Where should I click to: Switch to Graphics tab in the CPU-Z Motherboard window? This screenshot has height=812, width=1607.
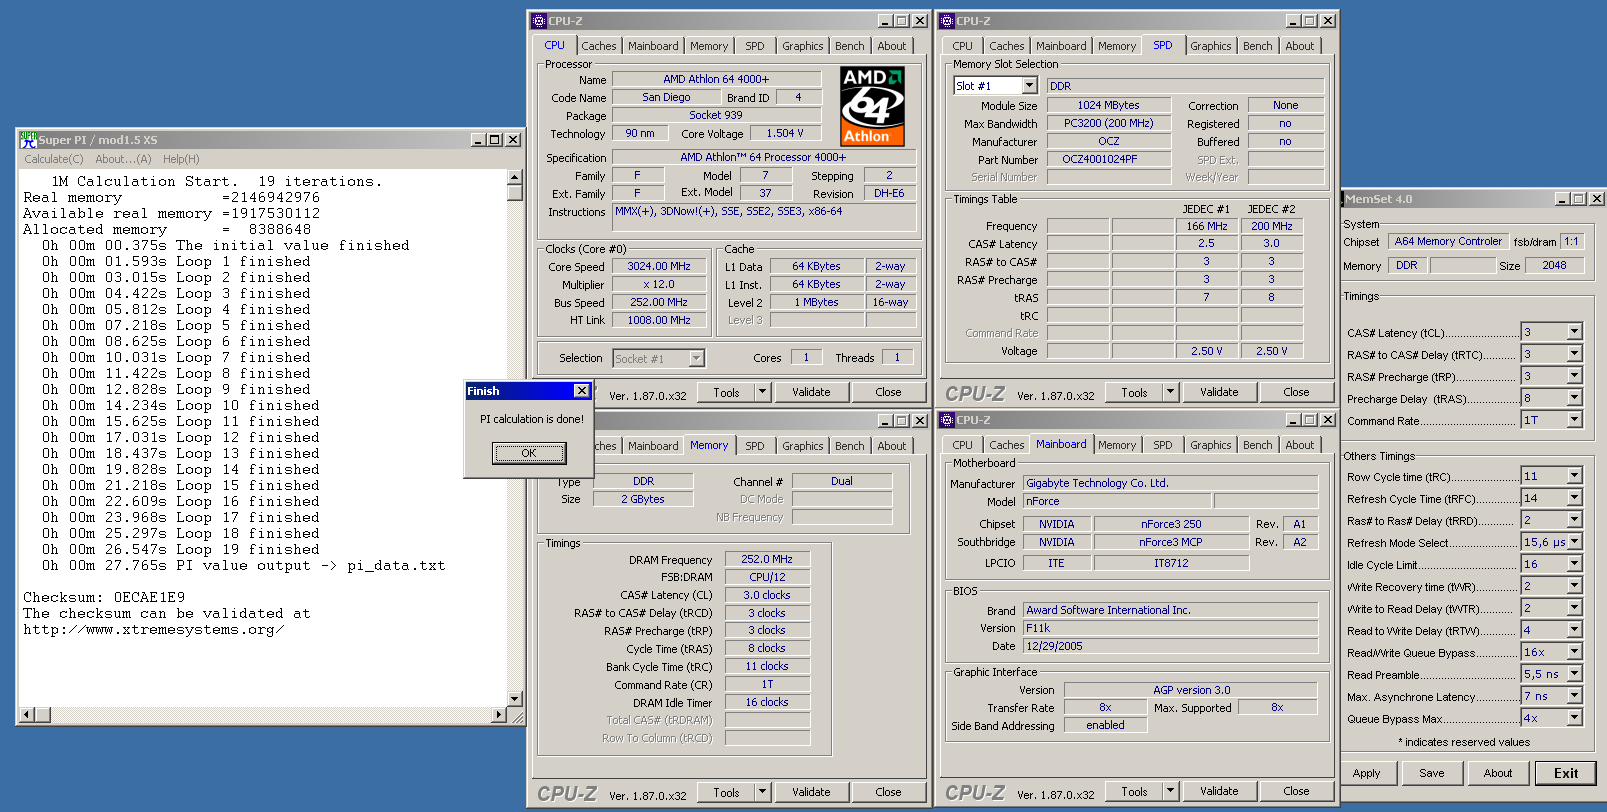[1211, 445]
